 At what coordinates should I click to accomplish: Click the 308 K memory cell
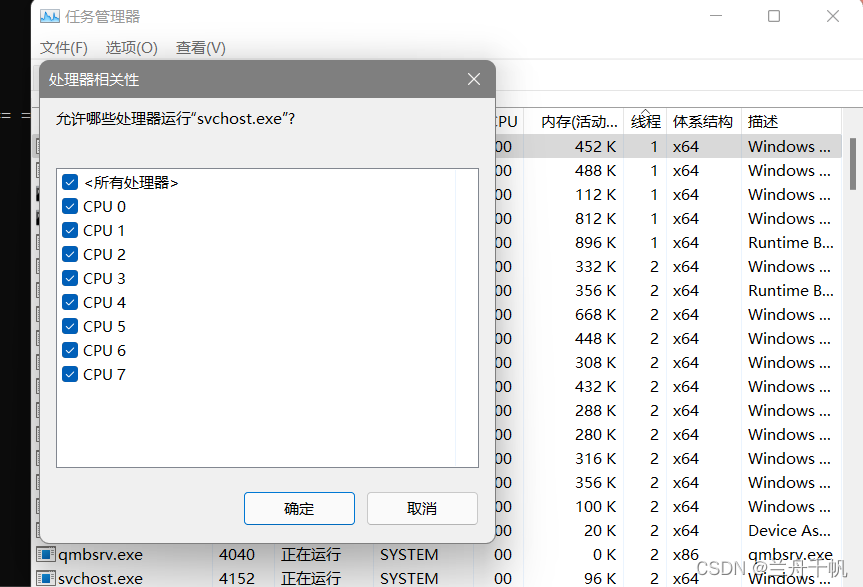pyautogui.click(x=596, y=363)
